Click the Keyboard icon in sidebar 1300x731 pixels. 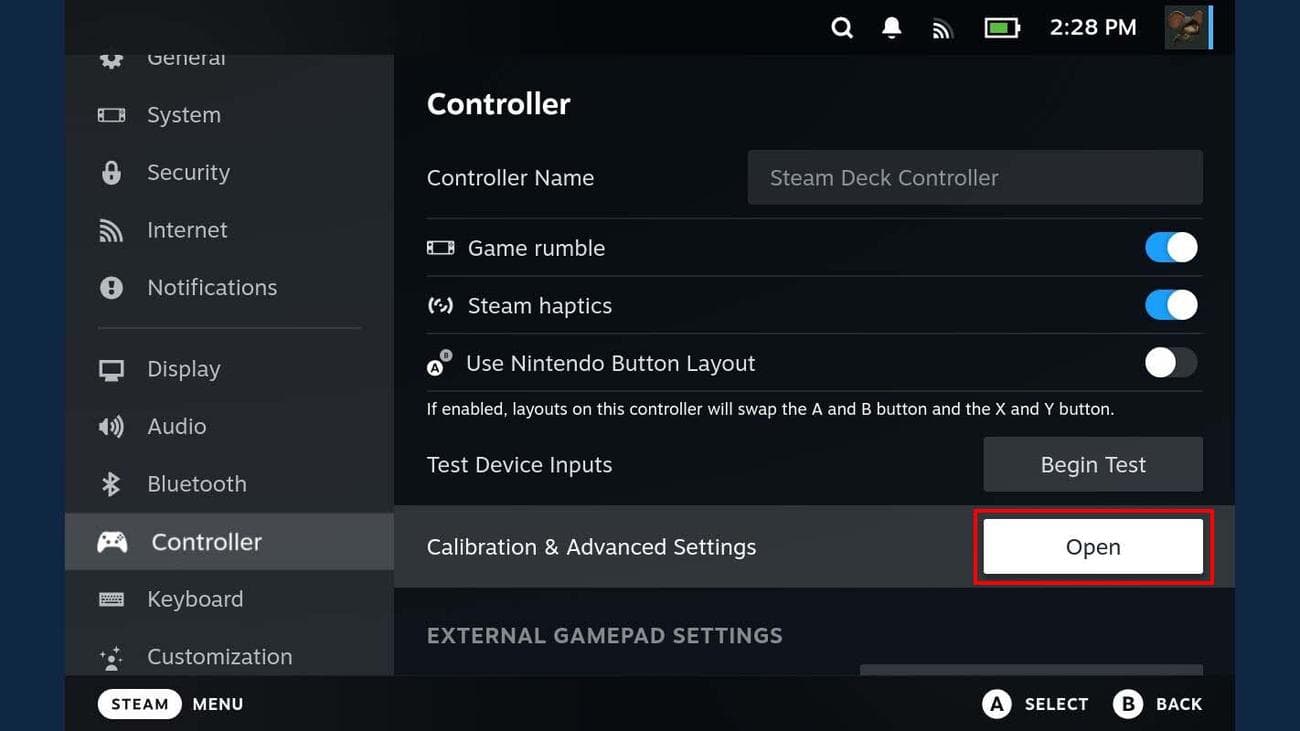[111, 598]
